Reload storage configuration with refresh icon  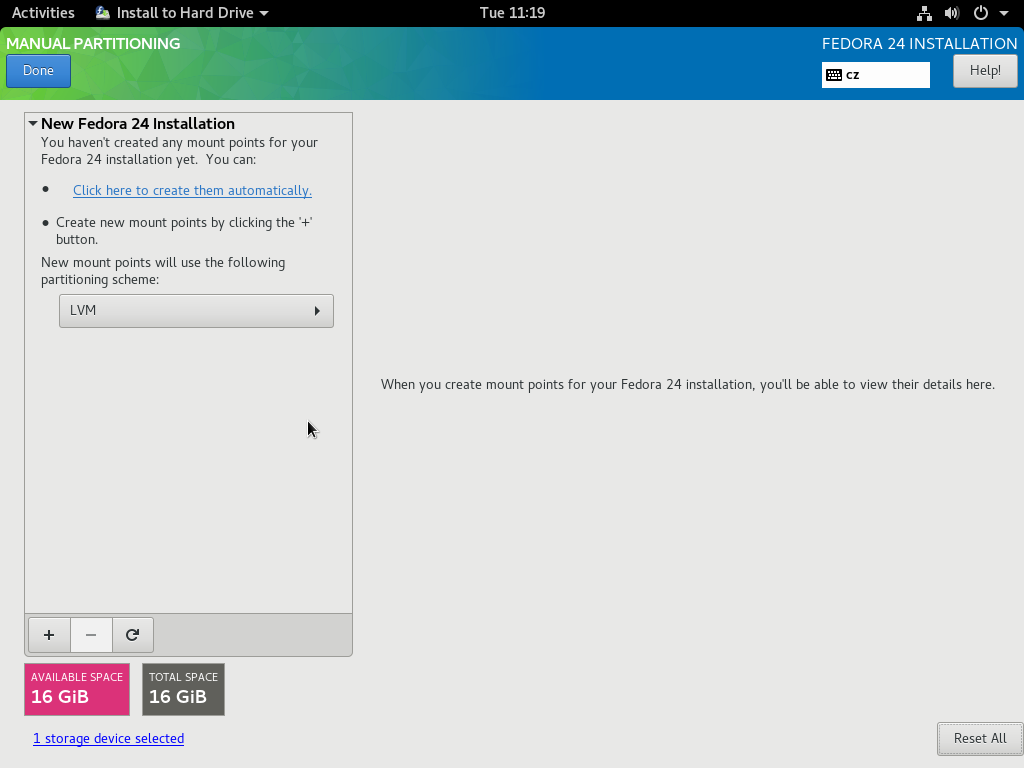[133, 635]
